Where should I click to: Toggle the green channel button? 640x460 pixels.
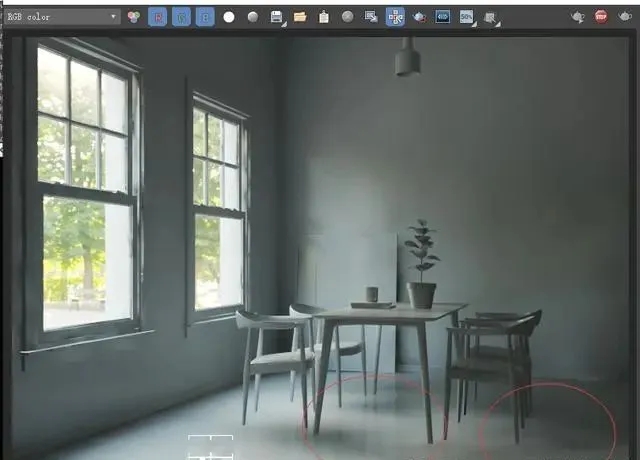coord(181,17)
